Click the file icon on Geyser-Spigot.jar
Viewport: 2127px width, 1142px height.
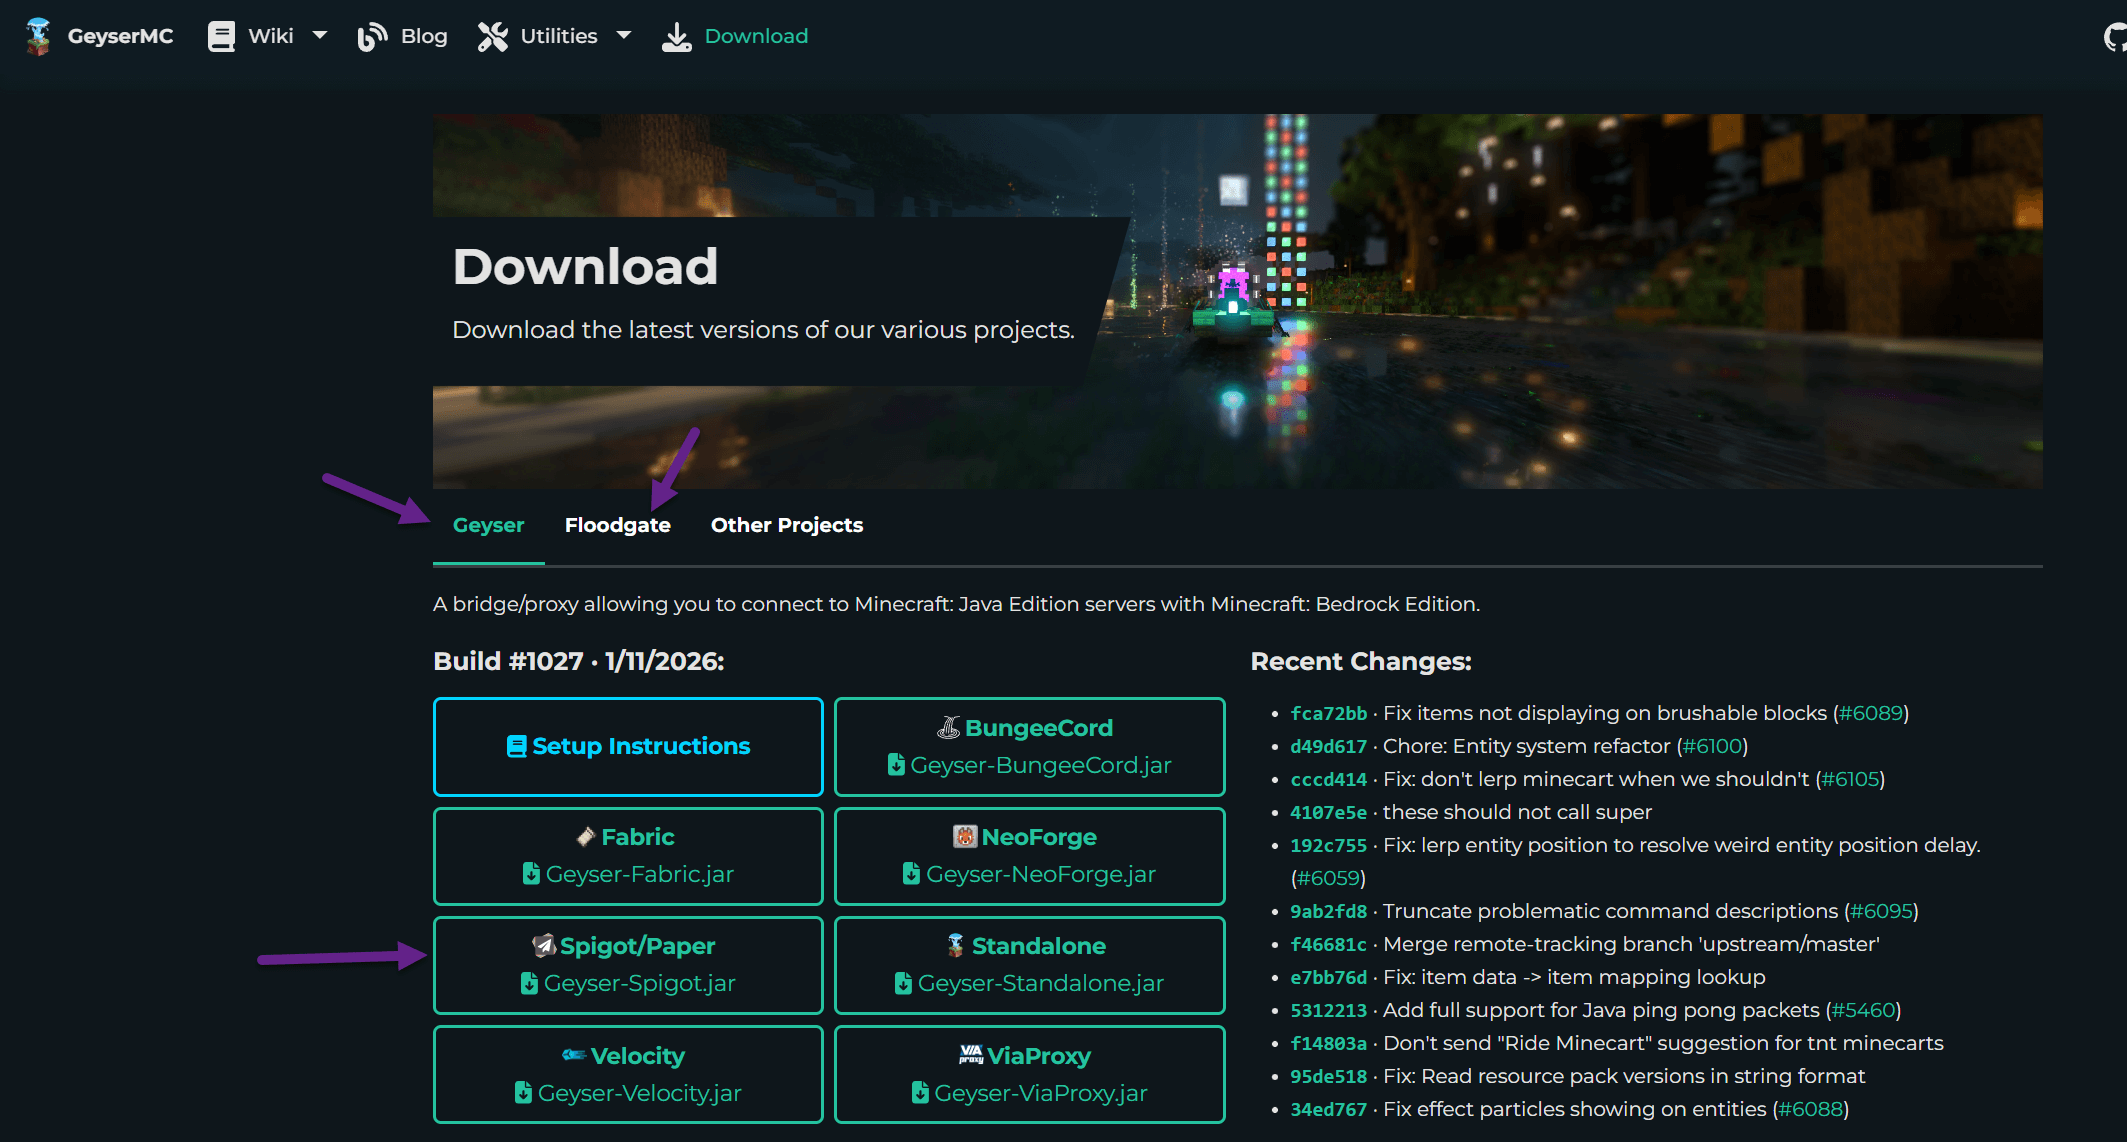point(530,983)
